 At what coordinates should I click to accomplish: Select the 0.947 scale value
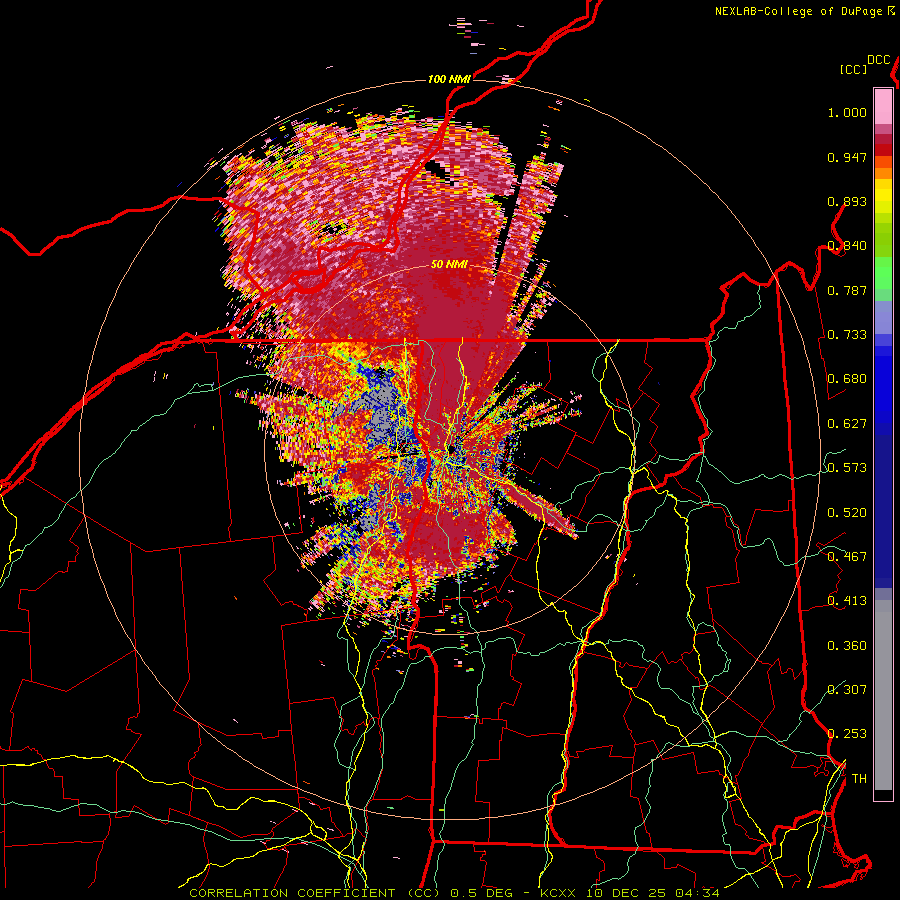click(847, 157)
